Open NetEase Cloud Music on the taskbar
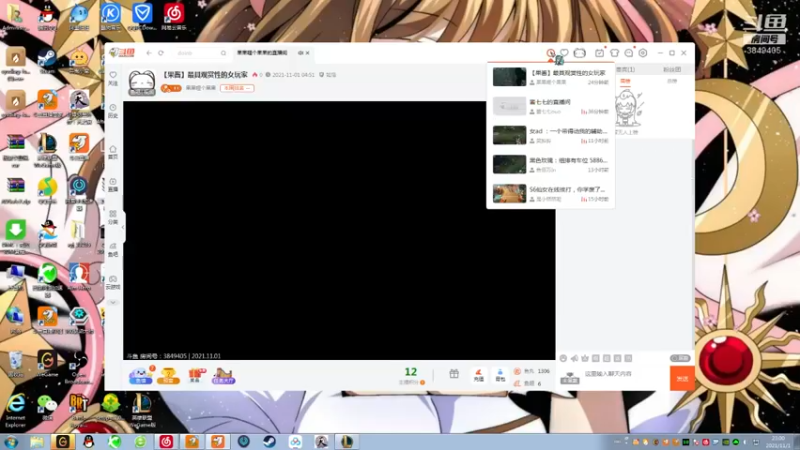 click(166, 441)
